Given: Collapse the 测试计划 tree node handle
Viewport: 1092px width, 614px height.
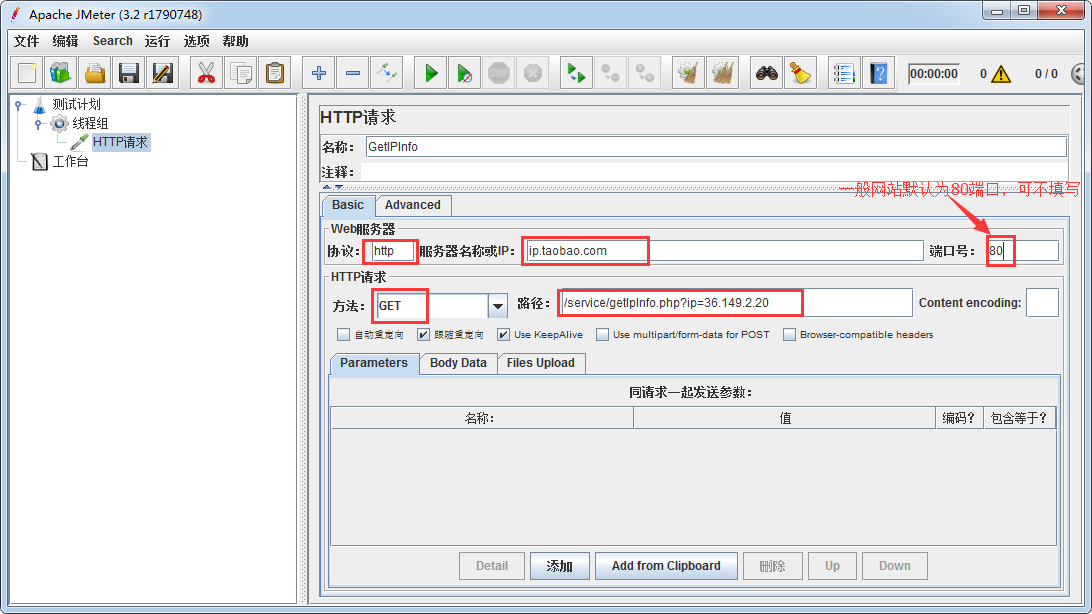Looking at the screenshot, I should click(19, 105).
